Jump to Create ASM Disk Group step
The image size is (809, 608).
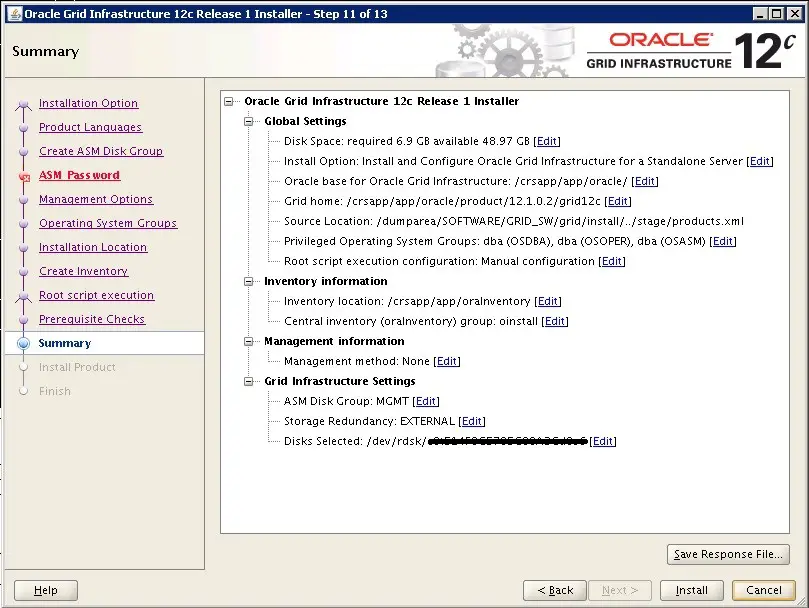101,151
